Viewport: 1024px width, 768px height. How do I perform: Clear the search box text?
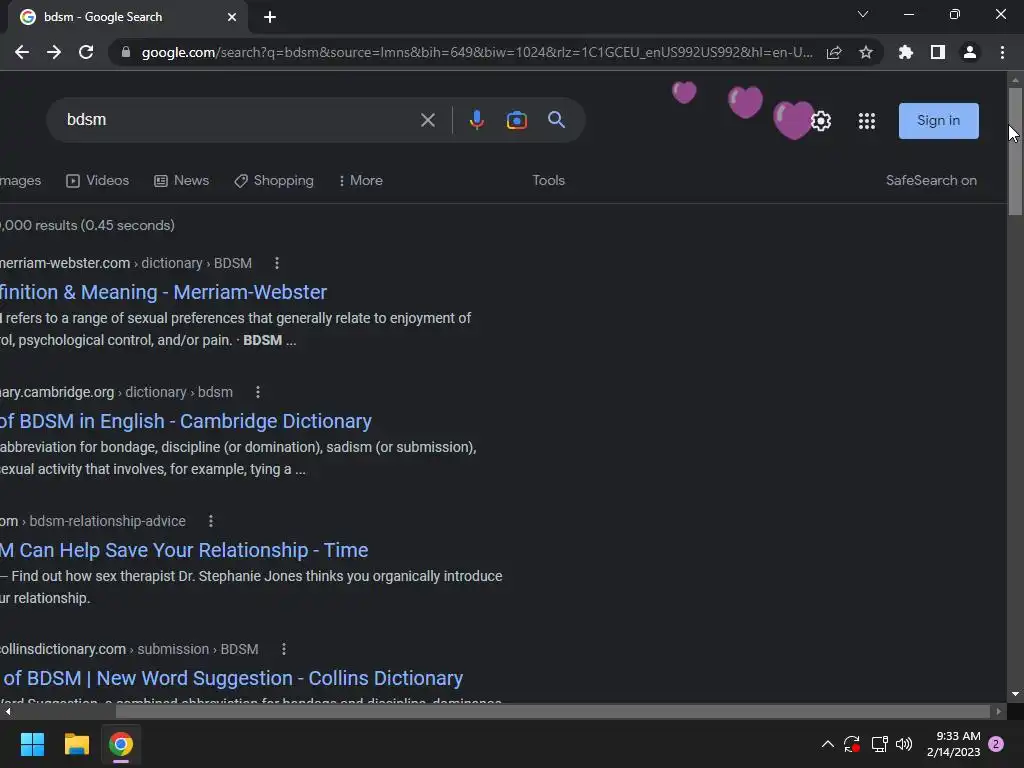428,120
